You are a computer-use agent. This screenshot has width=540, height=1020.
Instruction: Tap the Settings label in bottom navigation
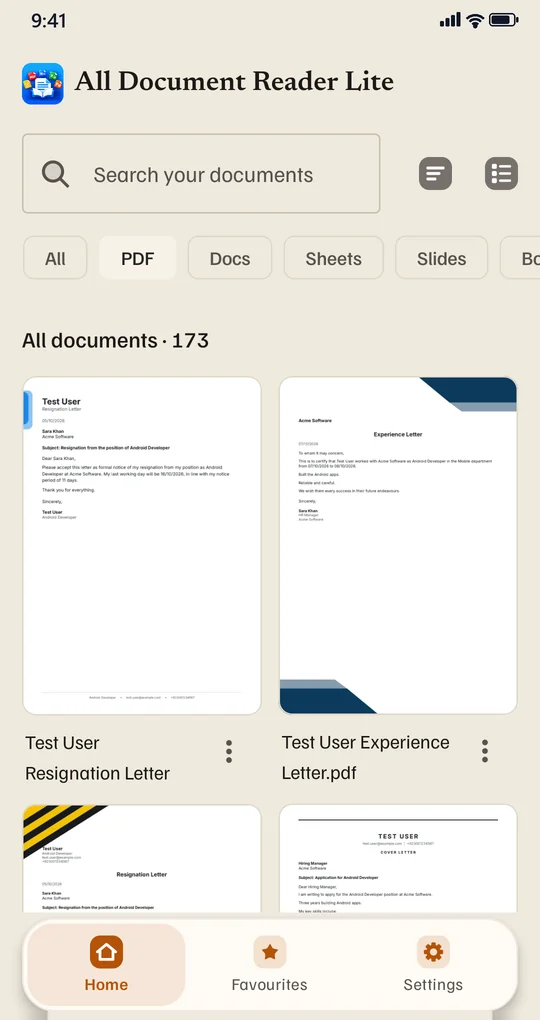(x=433, y=984)
